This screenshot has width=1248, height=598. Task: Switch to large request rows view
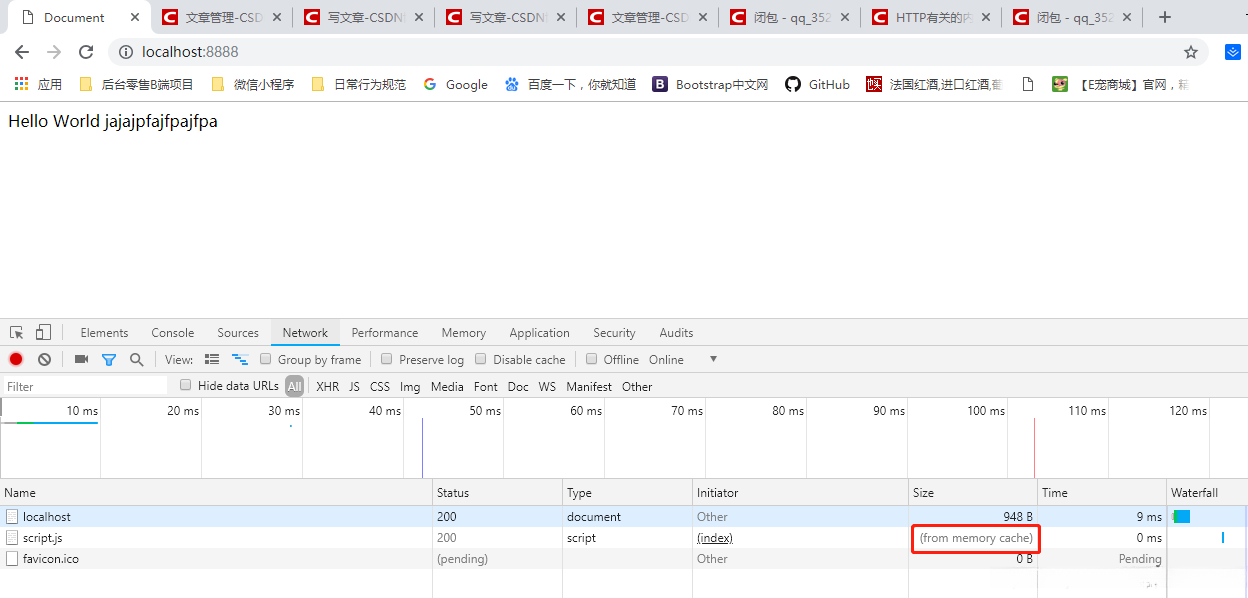click(212, 360)
